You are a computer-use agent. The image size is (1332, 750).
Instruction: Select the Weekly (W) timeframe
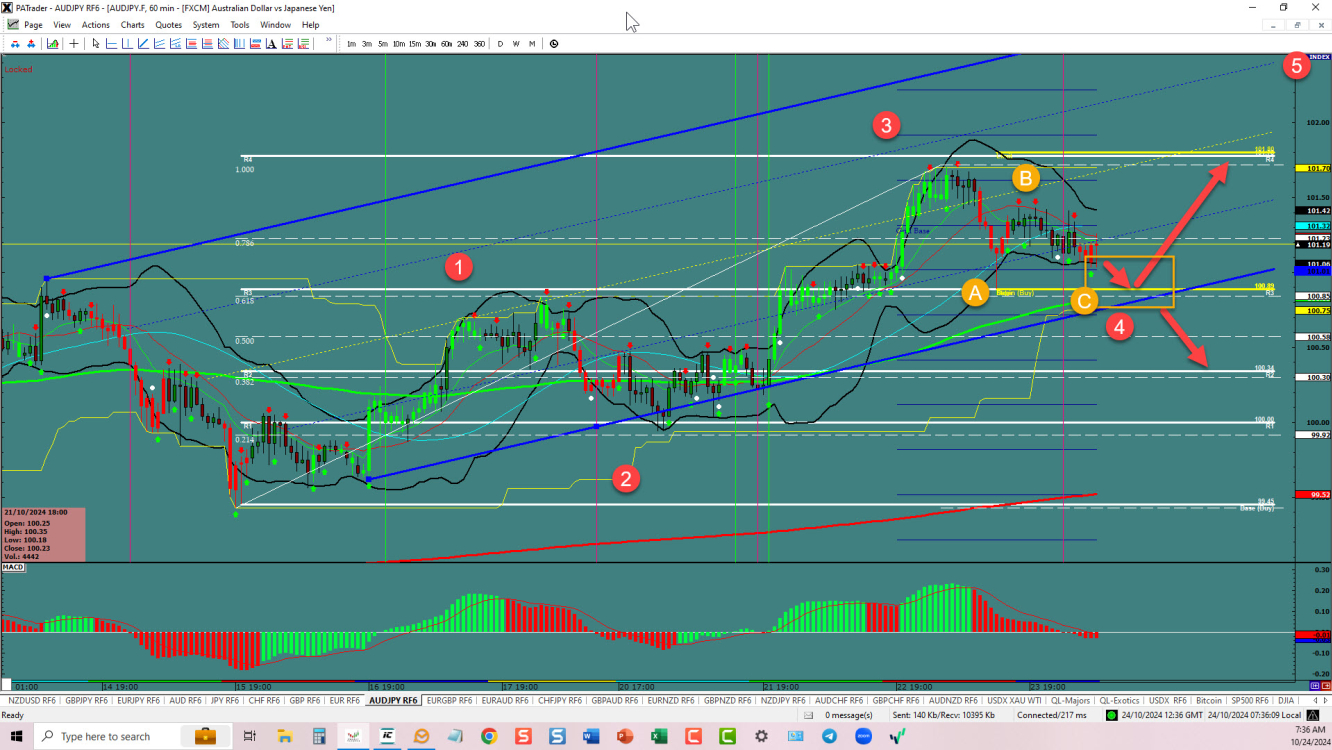tap(516, 44)
